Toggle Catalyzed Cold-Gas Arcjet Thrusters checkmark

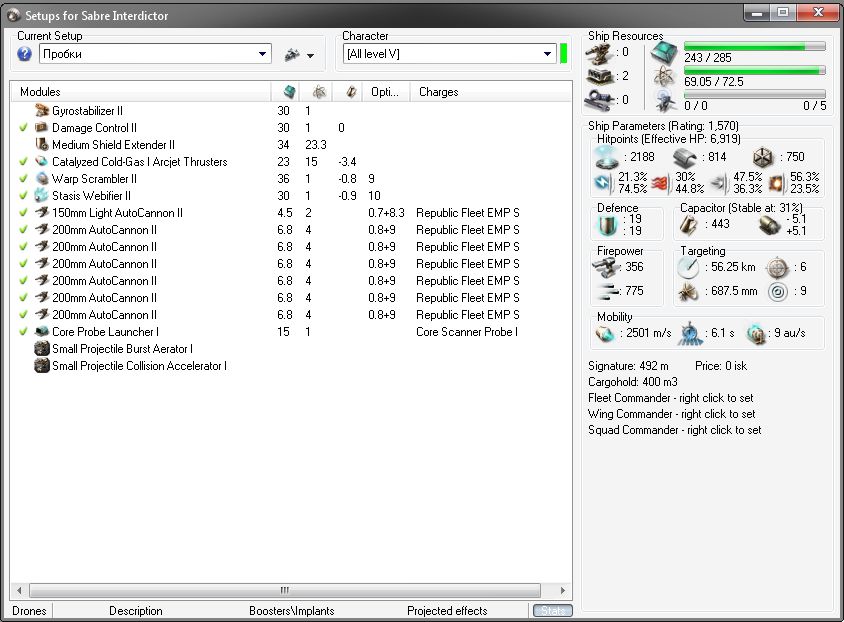point(23,162)
